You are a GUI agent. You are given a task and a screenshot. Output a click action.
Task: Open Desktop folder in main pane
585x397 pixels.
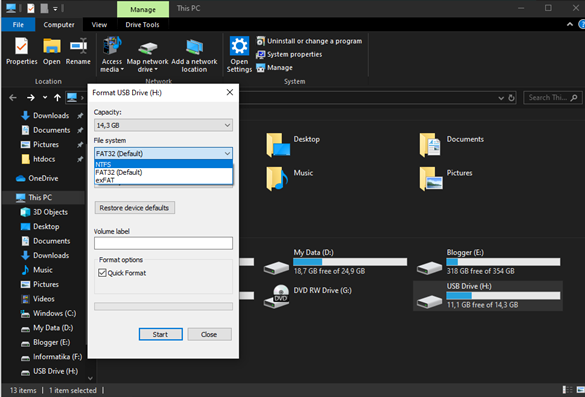pos(293,145)
